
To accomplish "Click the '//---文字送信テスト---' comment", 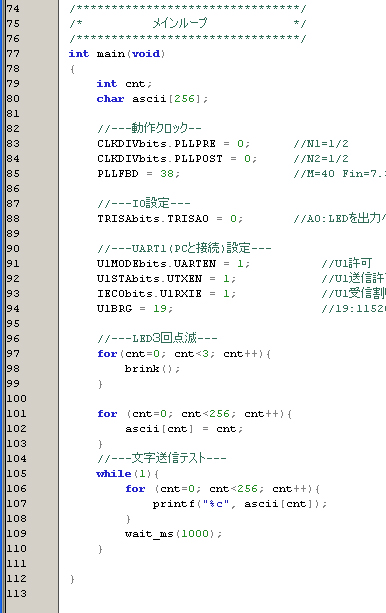I will tap(162, 458).
